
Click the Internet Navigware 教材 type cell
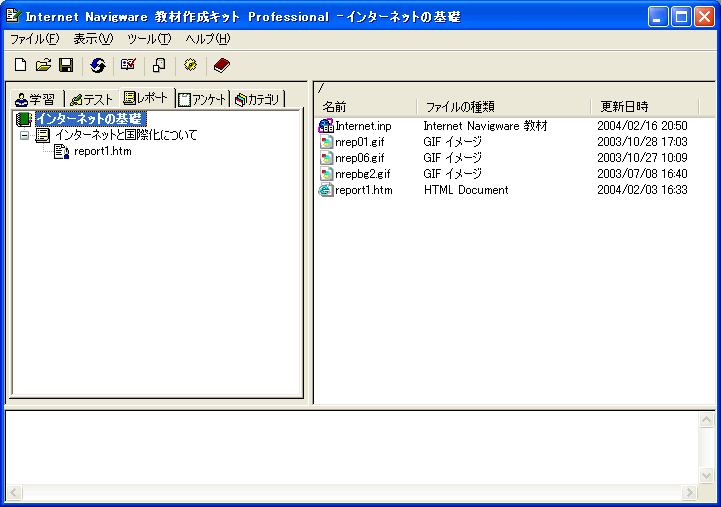(486, 126)
